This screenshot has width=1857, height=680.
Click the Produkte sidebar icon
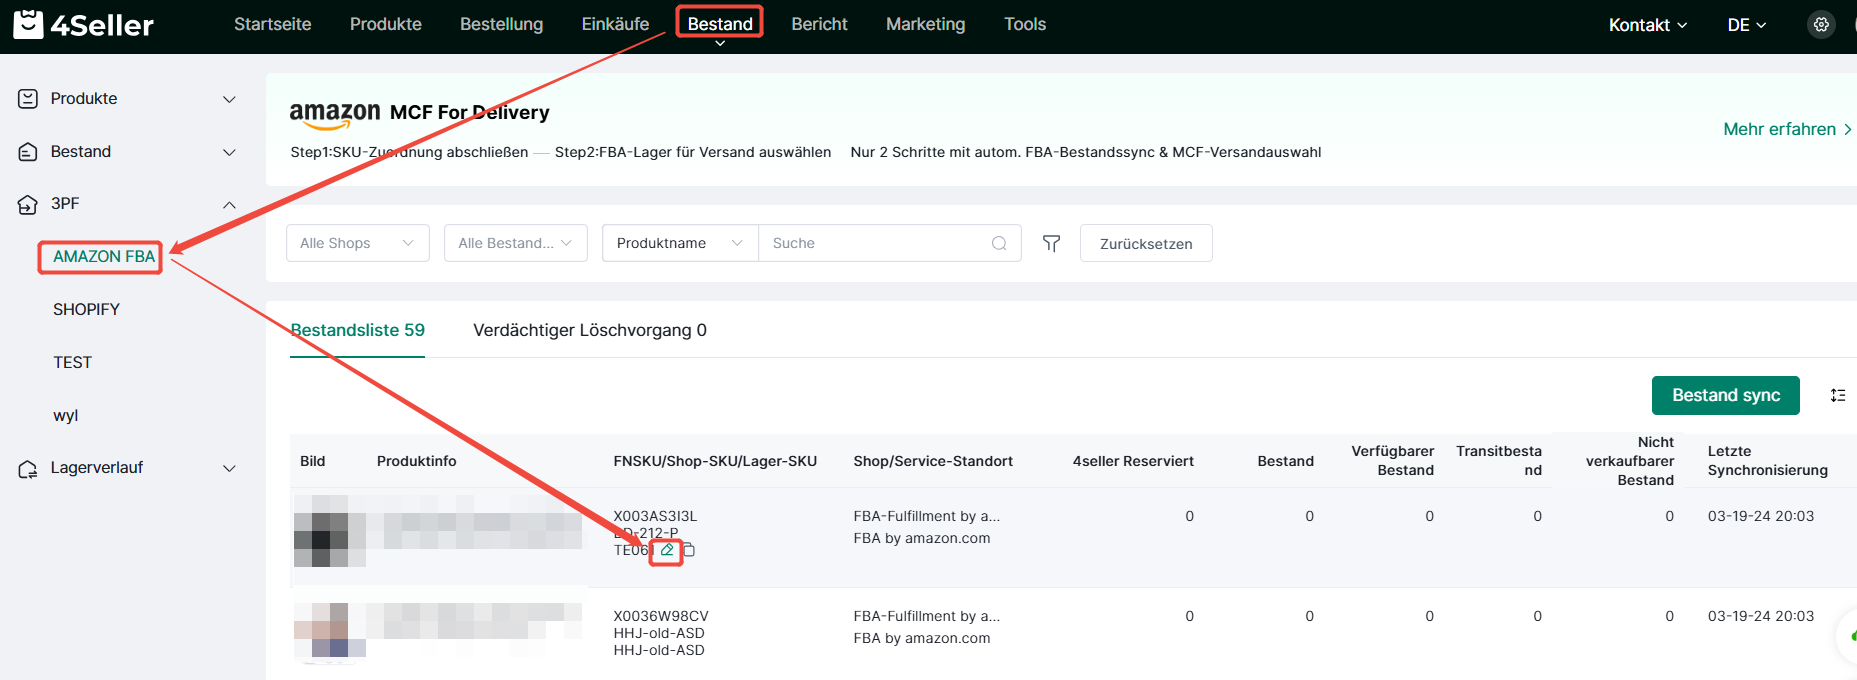point(28,98)
